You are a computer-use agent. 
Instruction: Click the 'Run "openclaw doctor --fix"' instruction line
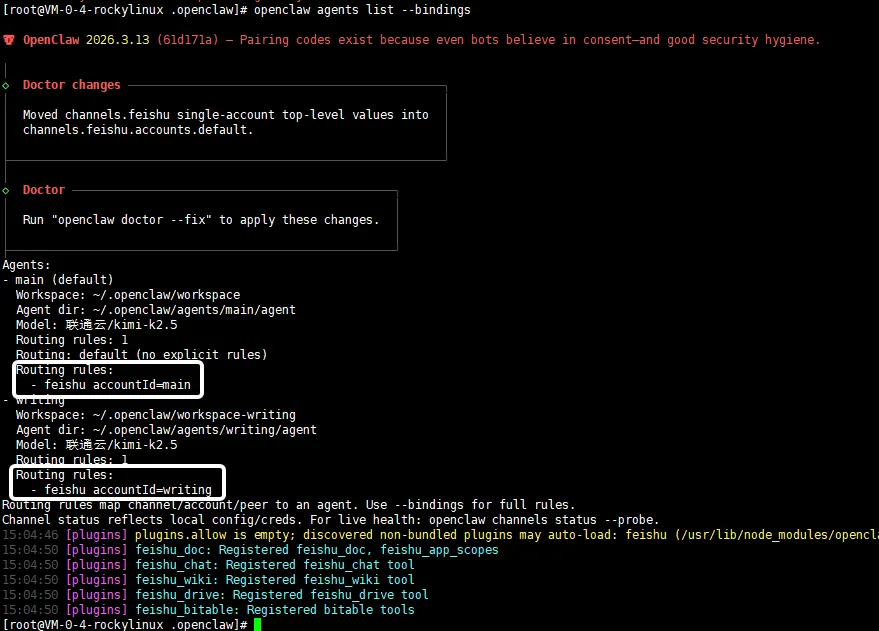tap(201, 220)
